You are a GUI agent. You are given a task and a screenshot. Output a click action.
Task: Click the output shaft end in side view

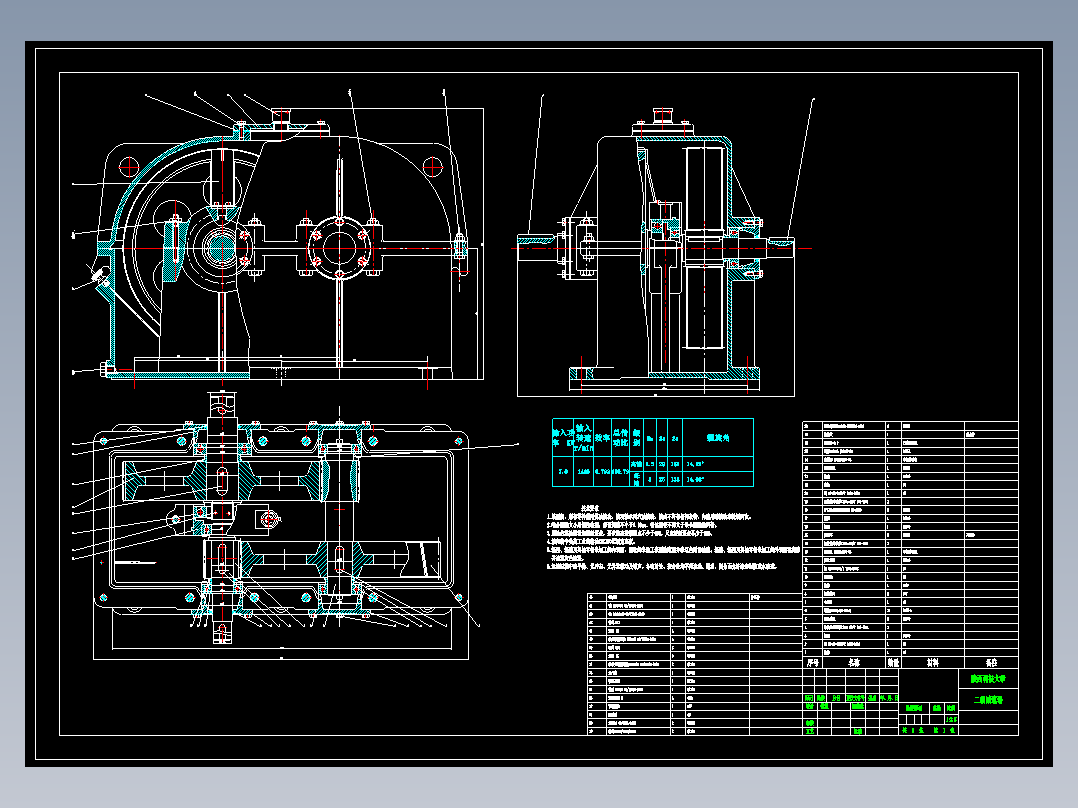(x=780, y=248)
